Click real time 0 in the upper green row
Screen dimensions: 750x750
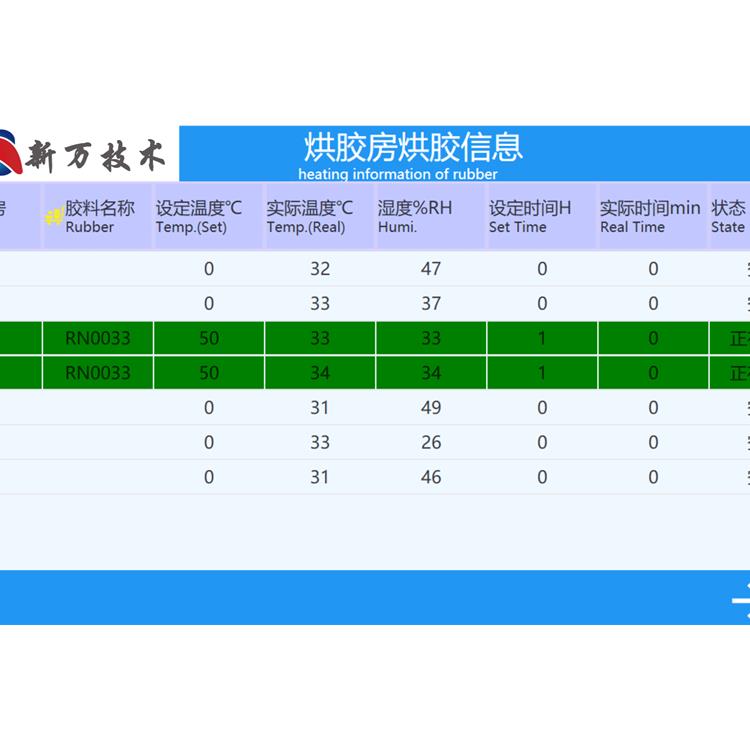tap(653, 338)
